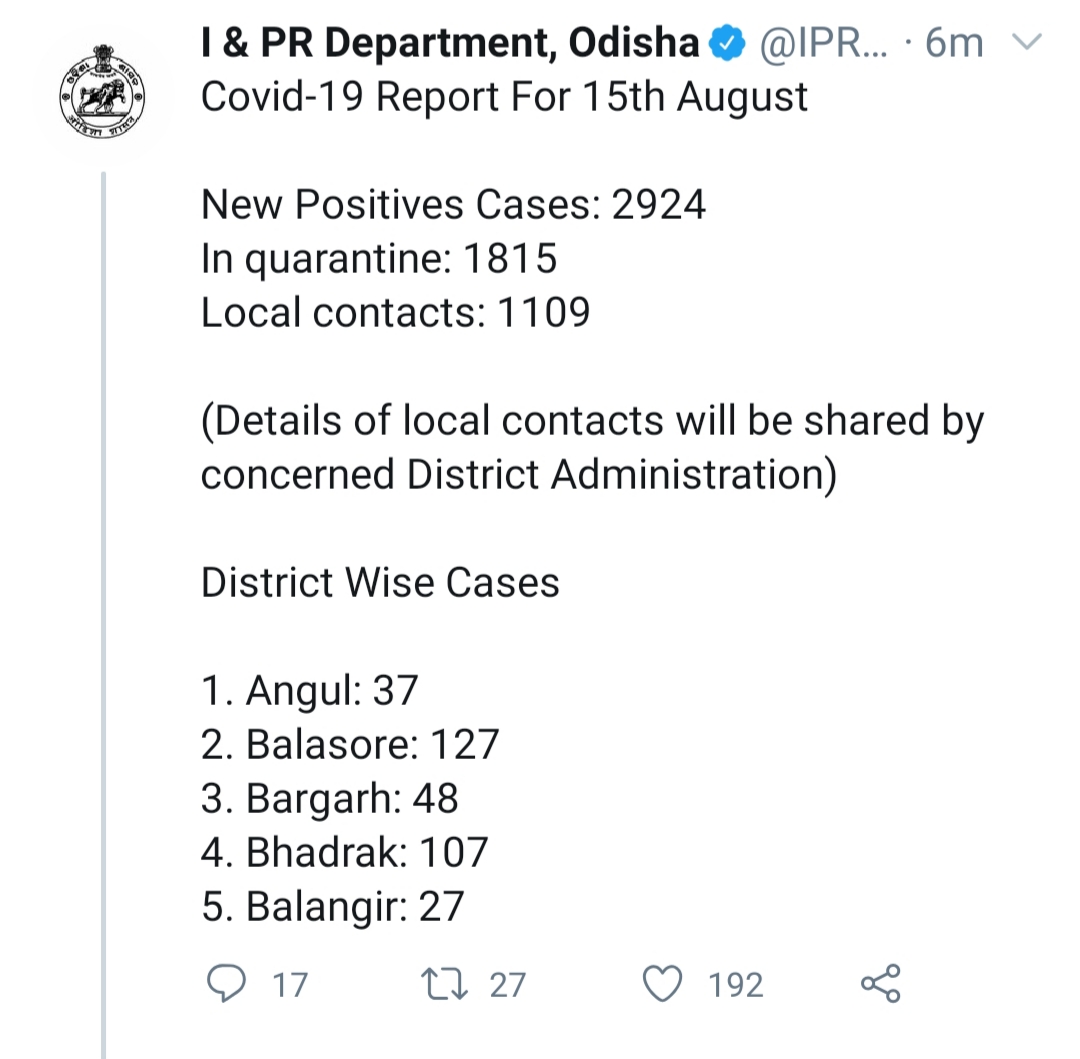Click the 'Balasore: 127' list entry

pos(350,744)
